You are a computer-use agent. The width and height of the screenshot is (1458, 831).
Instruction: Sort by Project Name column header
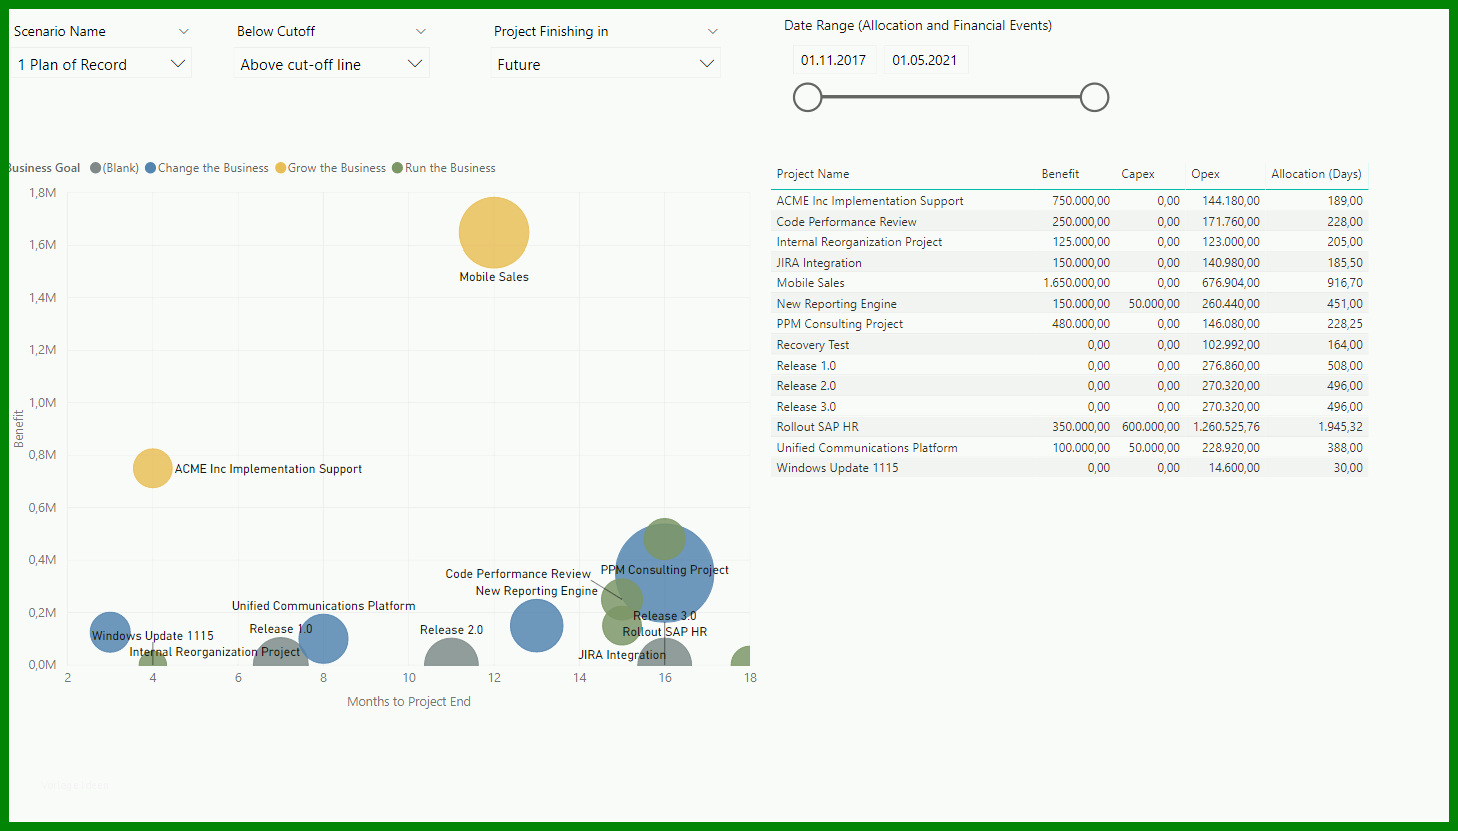click(x=813, y=174)
